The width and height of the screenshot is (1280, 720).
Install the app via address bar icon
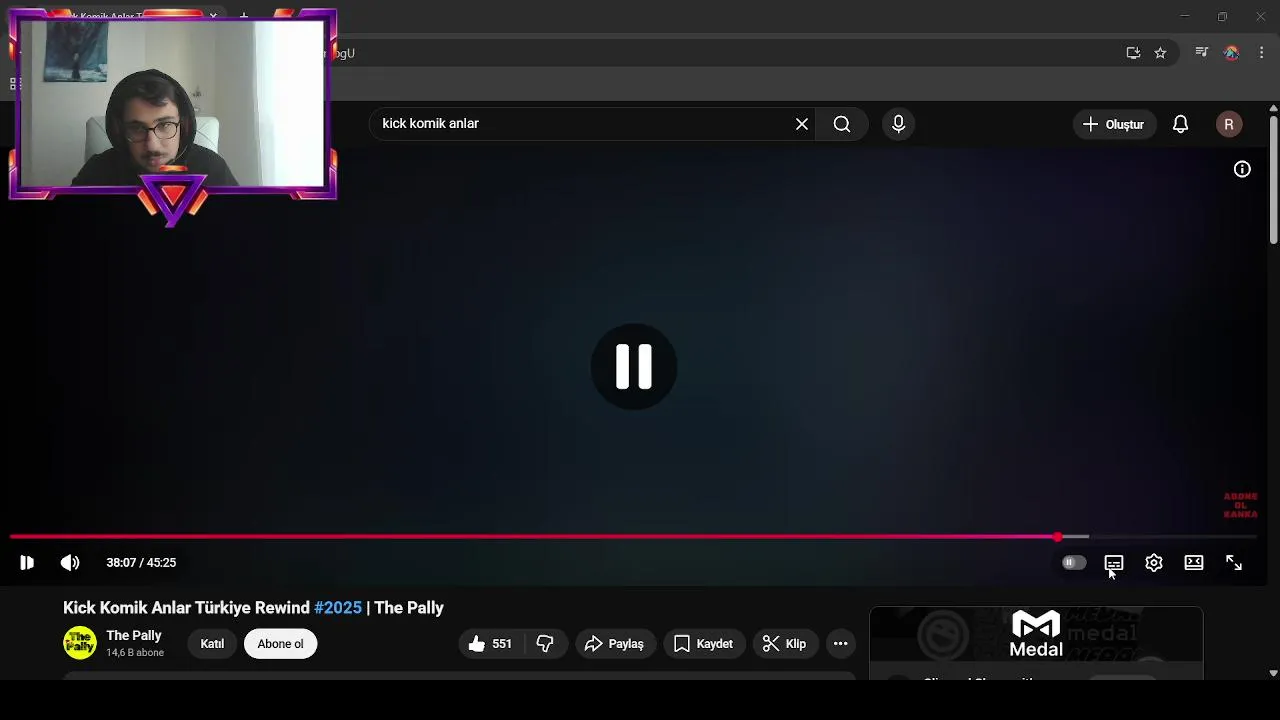pos(1133,53)
